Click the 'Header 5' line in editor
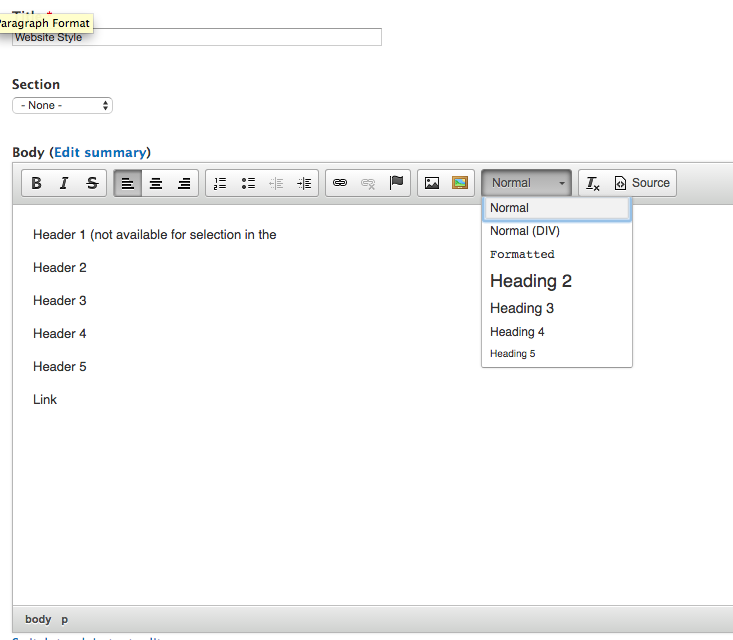Image resolution: width=733 pixels, height=640 pixels. (60, 367)
